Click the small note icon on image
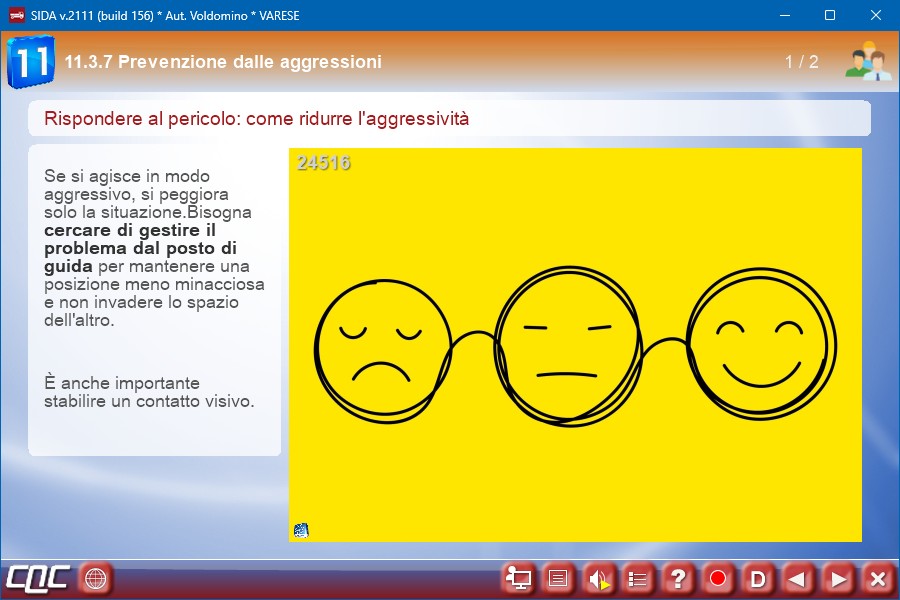900x600 pixels. click(301, 530)
